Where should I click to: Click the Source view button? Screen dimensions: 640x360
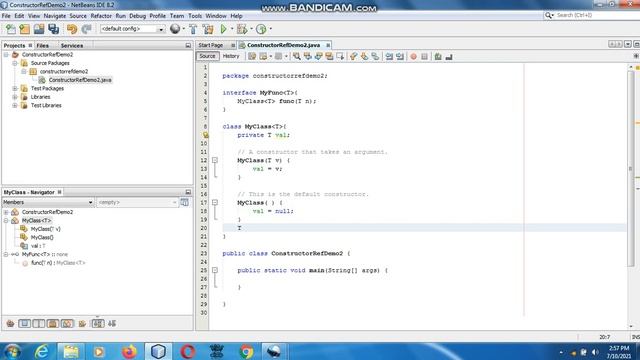pos(207,56)
